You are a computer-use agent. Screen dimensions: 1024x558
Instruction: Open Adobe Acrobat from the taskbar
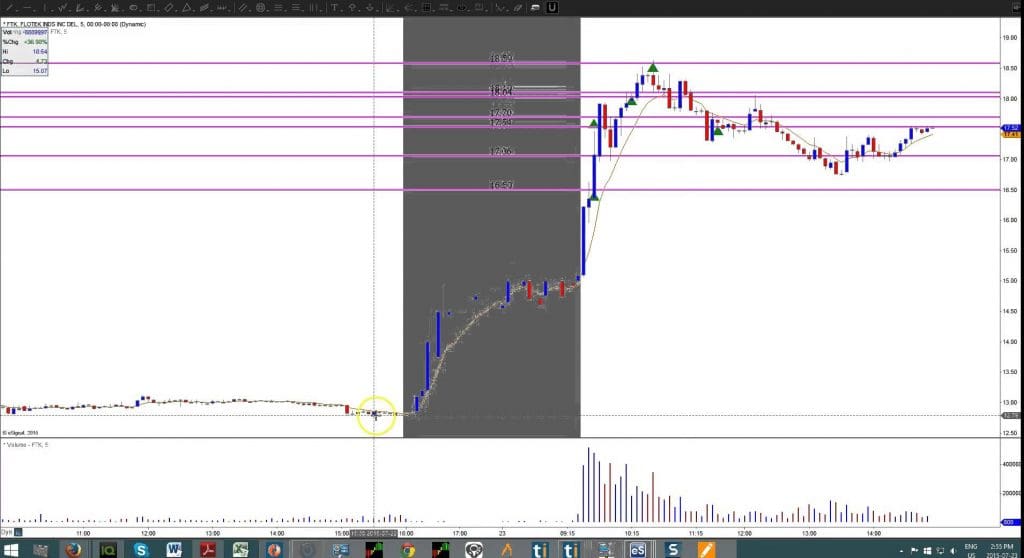pos(208,550)
